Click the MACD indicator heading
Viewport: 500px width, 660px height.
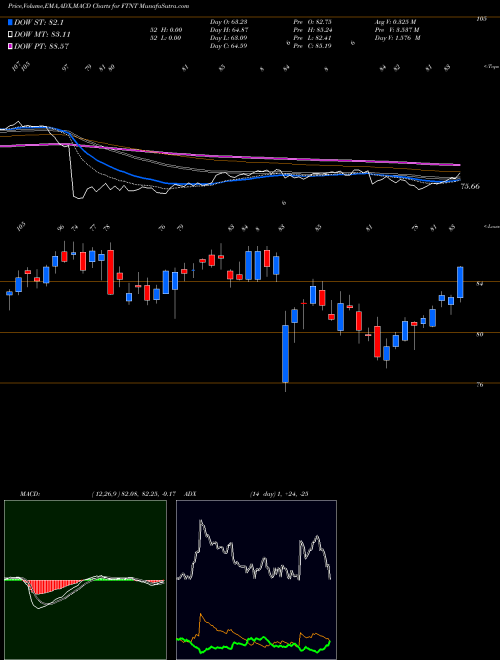pos(29,493)
